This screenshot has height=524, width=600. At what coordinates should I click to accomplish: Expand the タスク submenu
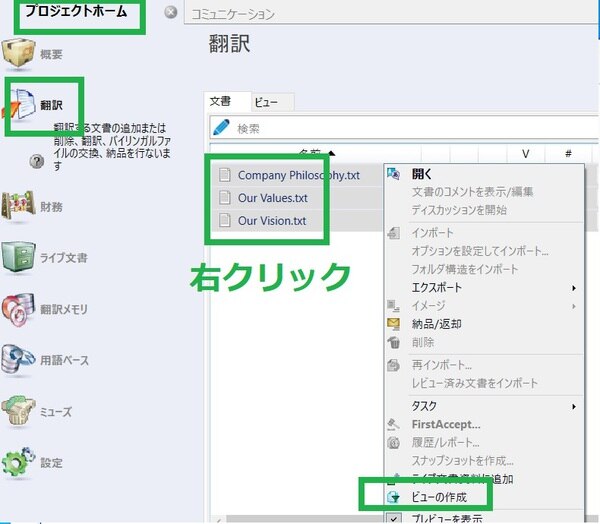[x=574, y=406]
